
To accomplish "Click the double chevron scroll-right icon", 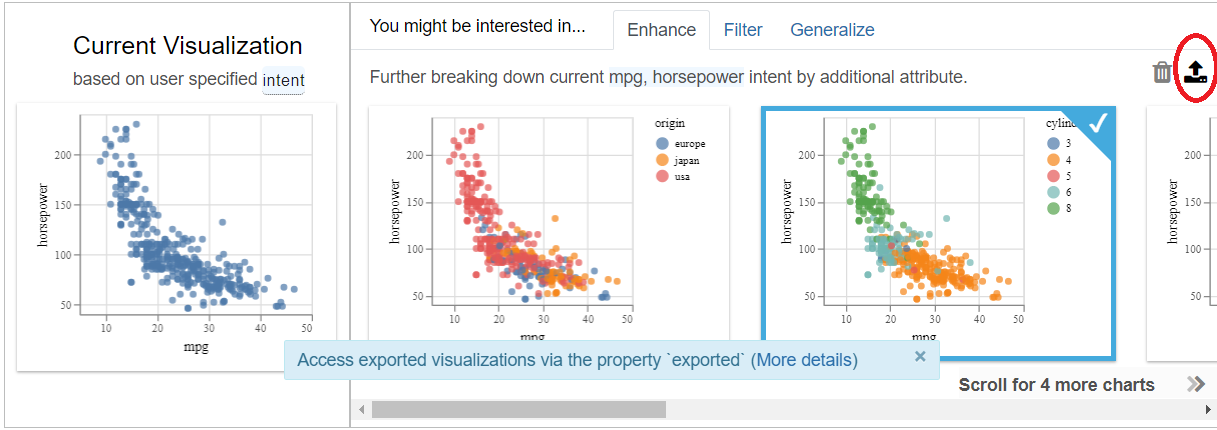I will (1196, 385).
